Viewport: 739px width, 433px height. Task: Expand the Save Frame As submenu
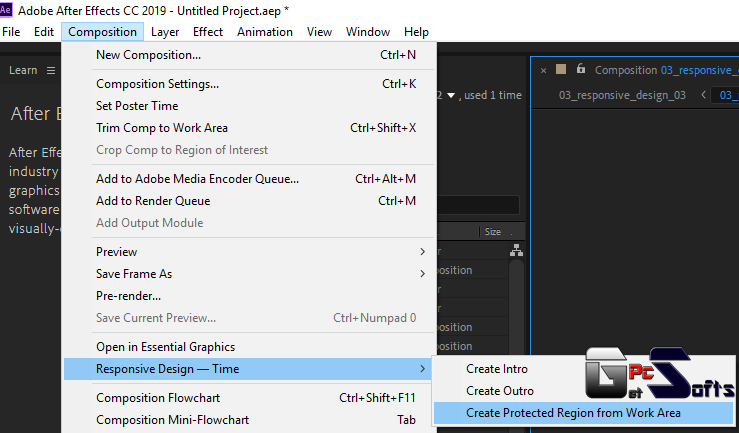tap(249, 274)
